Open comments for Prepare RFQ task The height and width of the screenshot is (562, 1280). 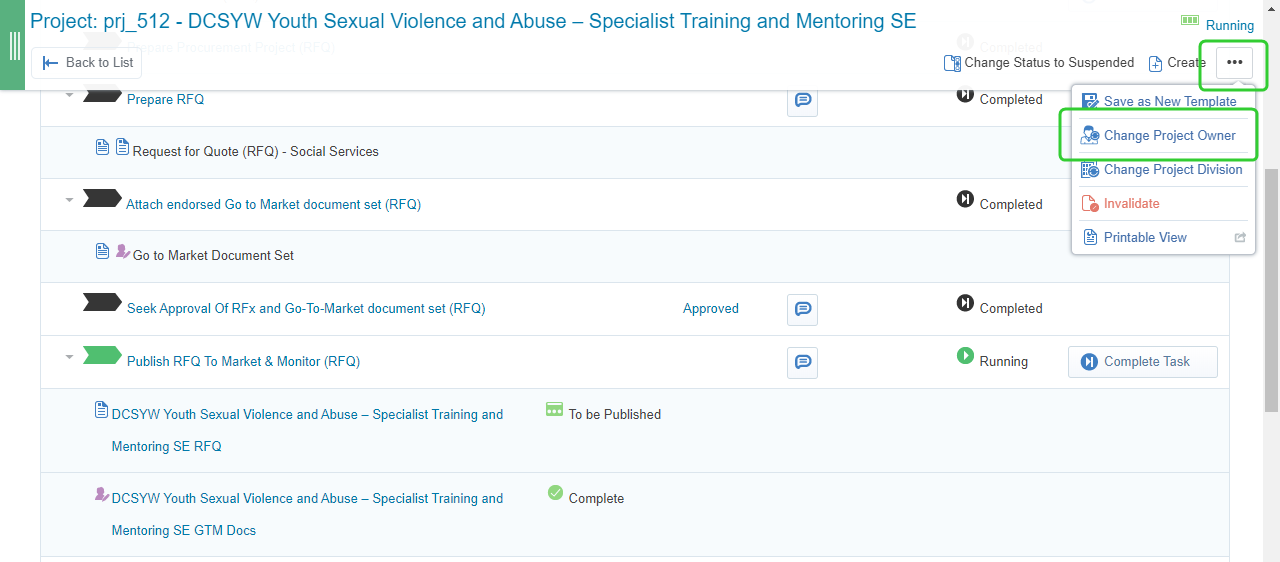click(x=802, y=100)
